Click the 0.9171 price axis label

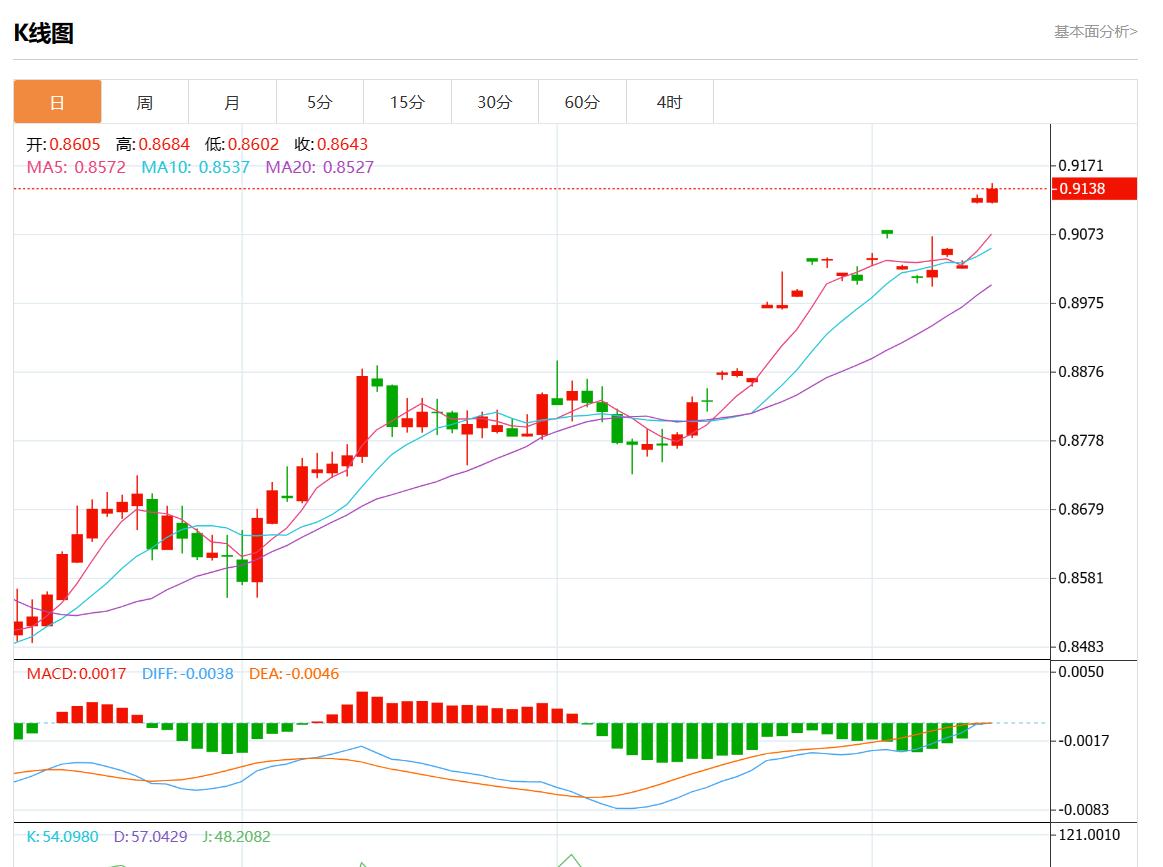point(1081,165)
